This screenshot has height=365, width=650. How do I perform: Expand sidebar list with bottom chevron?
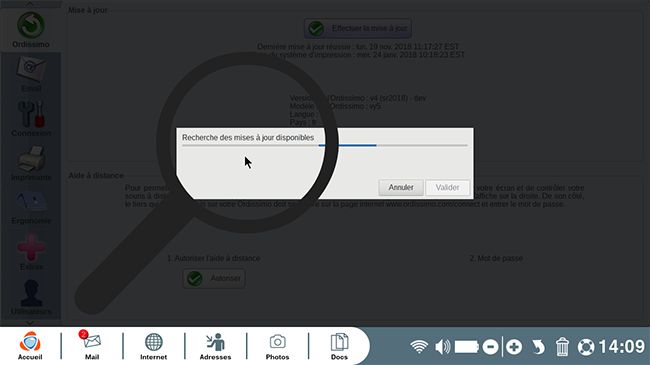tap(30, 322)
